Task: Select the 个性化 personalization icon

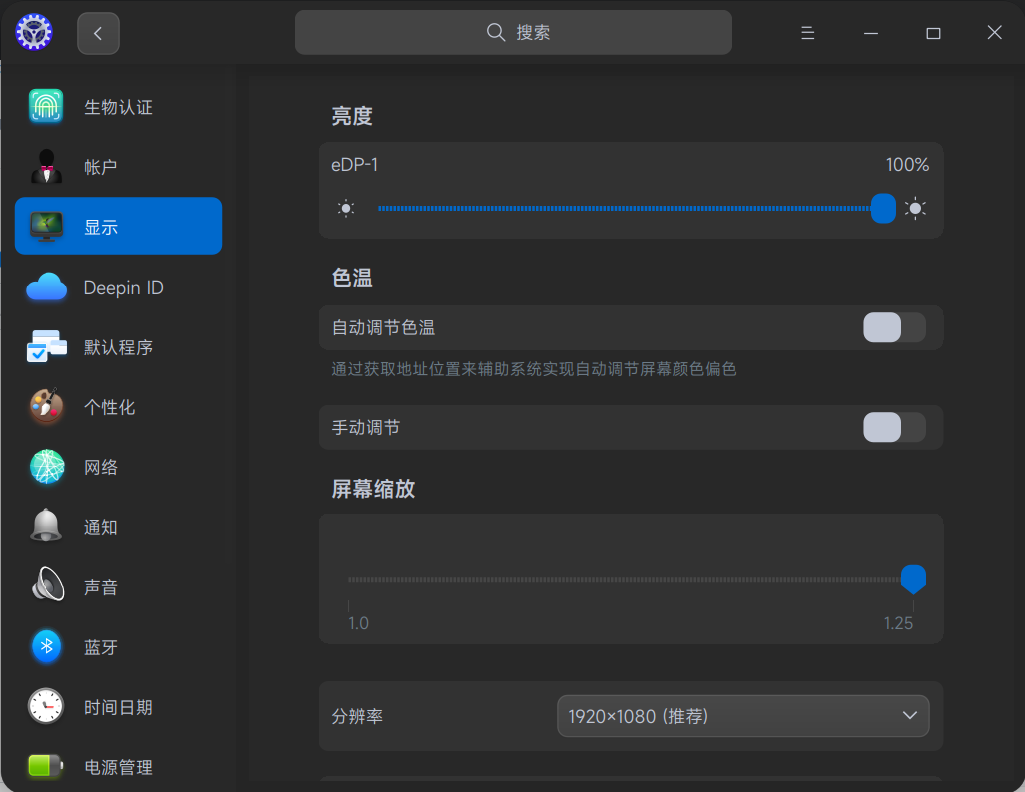Action: pyautogui.click(x=45, y=407)
